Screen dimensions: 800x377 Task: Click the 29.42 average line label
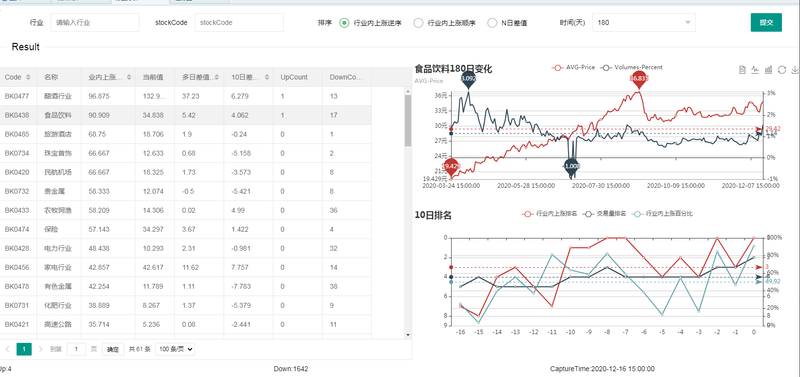pos(773,129)
